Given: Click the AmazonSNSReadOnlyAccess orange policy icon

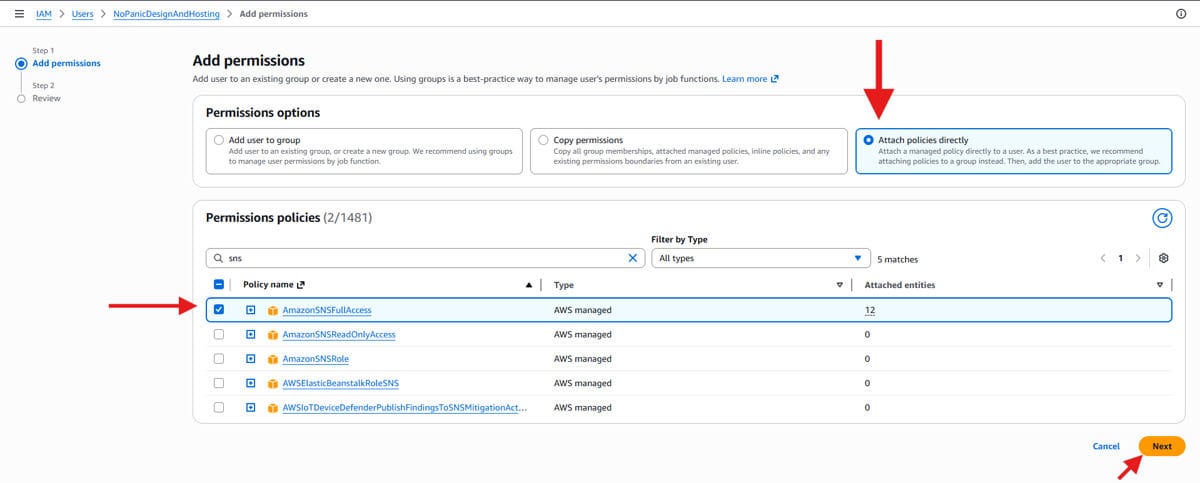Looking at the screenshot, I should (x=272, y=334).
